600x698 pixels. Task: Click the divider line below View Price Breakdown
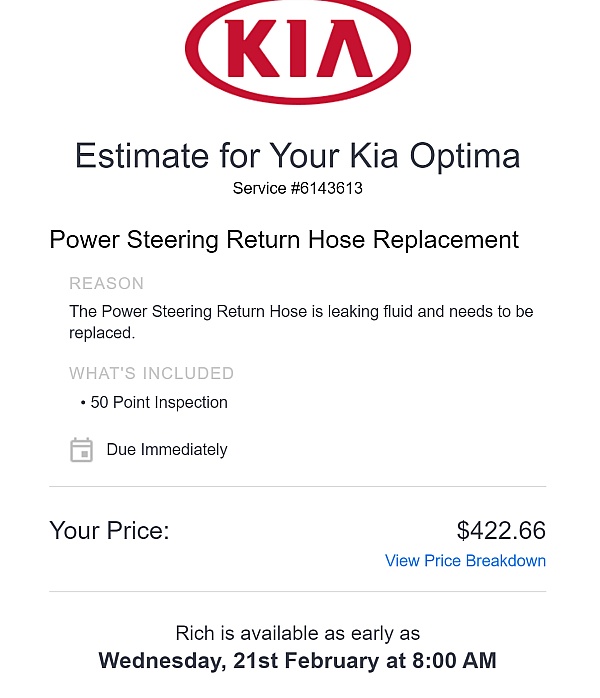(x=298, y=592)
